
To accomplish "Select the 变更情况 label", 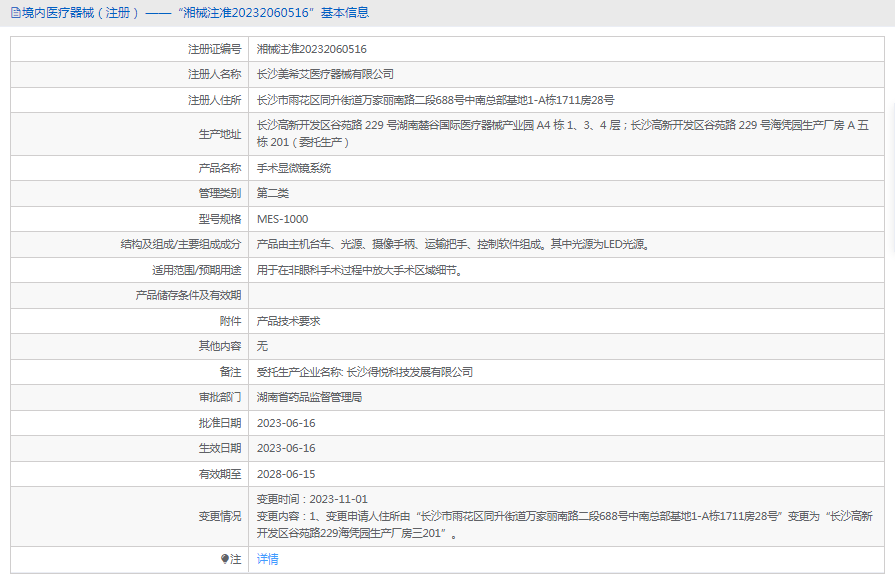I will 220,517.
